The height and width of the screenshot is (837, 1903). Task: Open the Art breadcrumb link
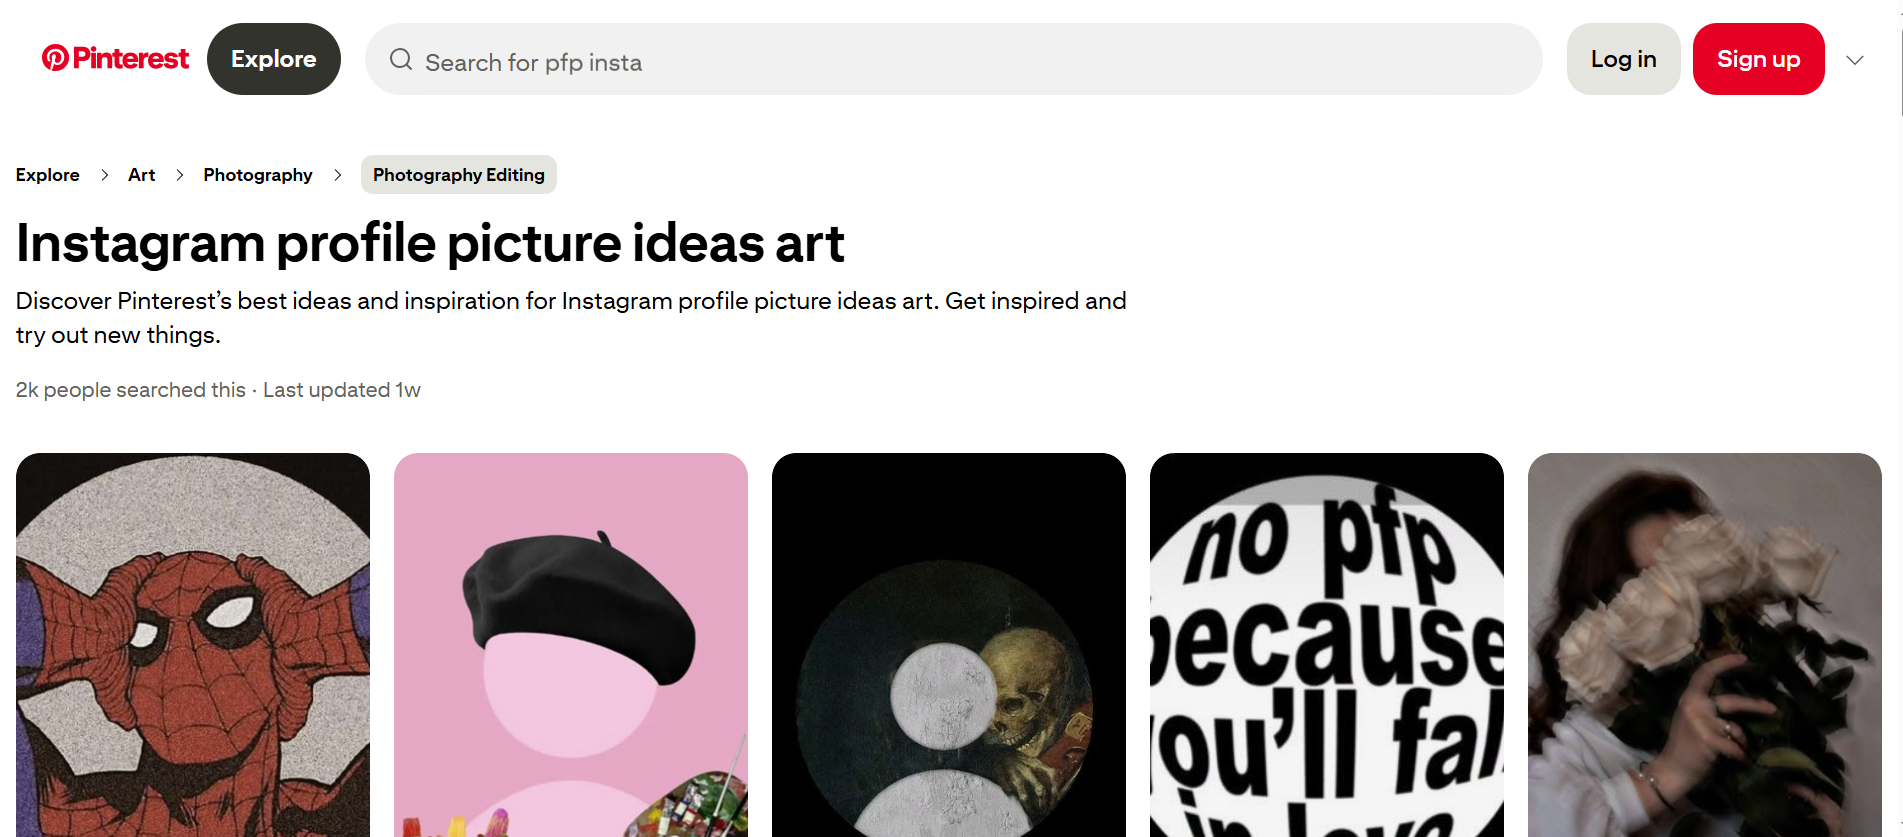click(x=141, y=174)
